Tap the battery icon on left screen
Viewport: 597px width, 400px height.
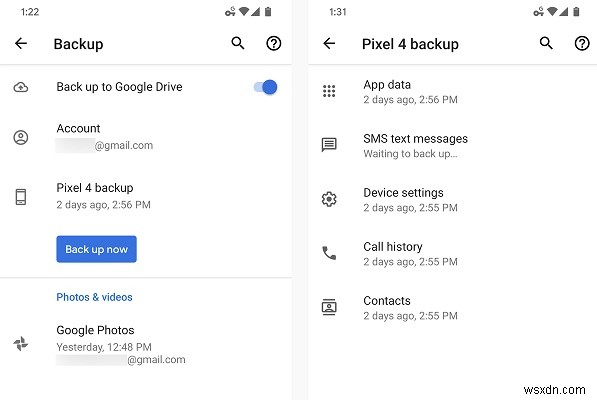coord(268,12)
